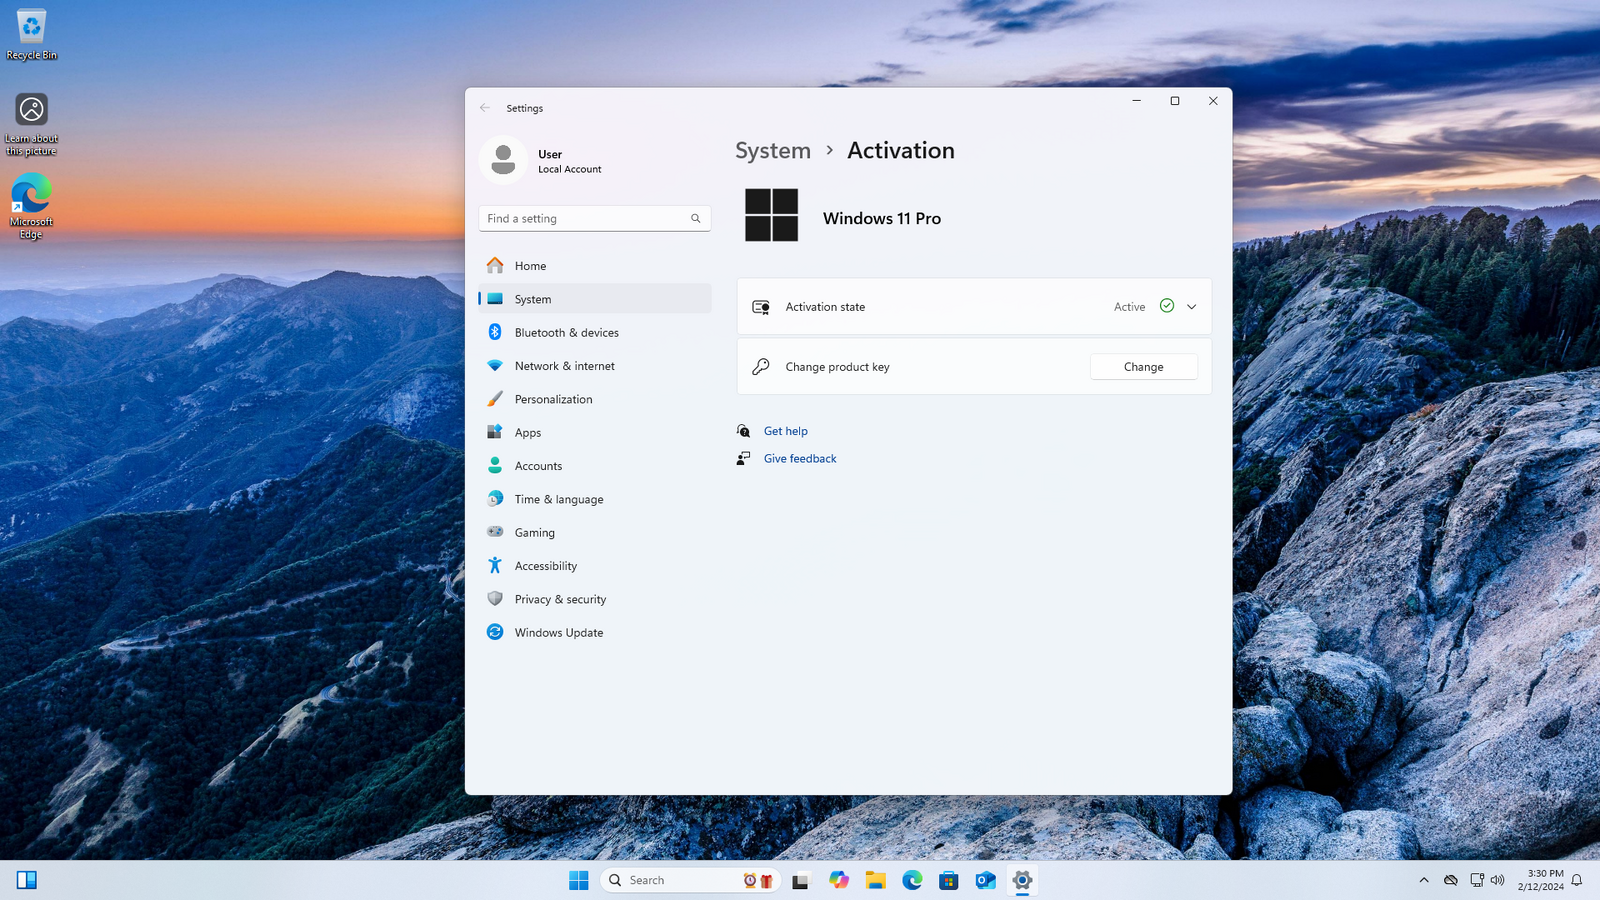This screenshot has width=1600, height=900.
Task: Click the Windows Update refresh icon
Action: (495, 632)
